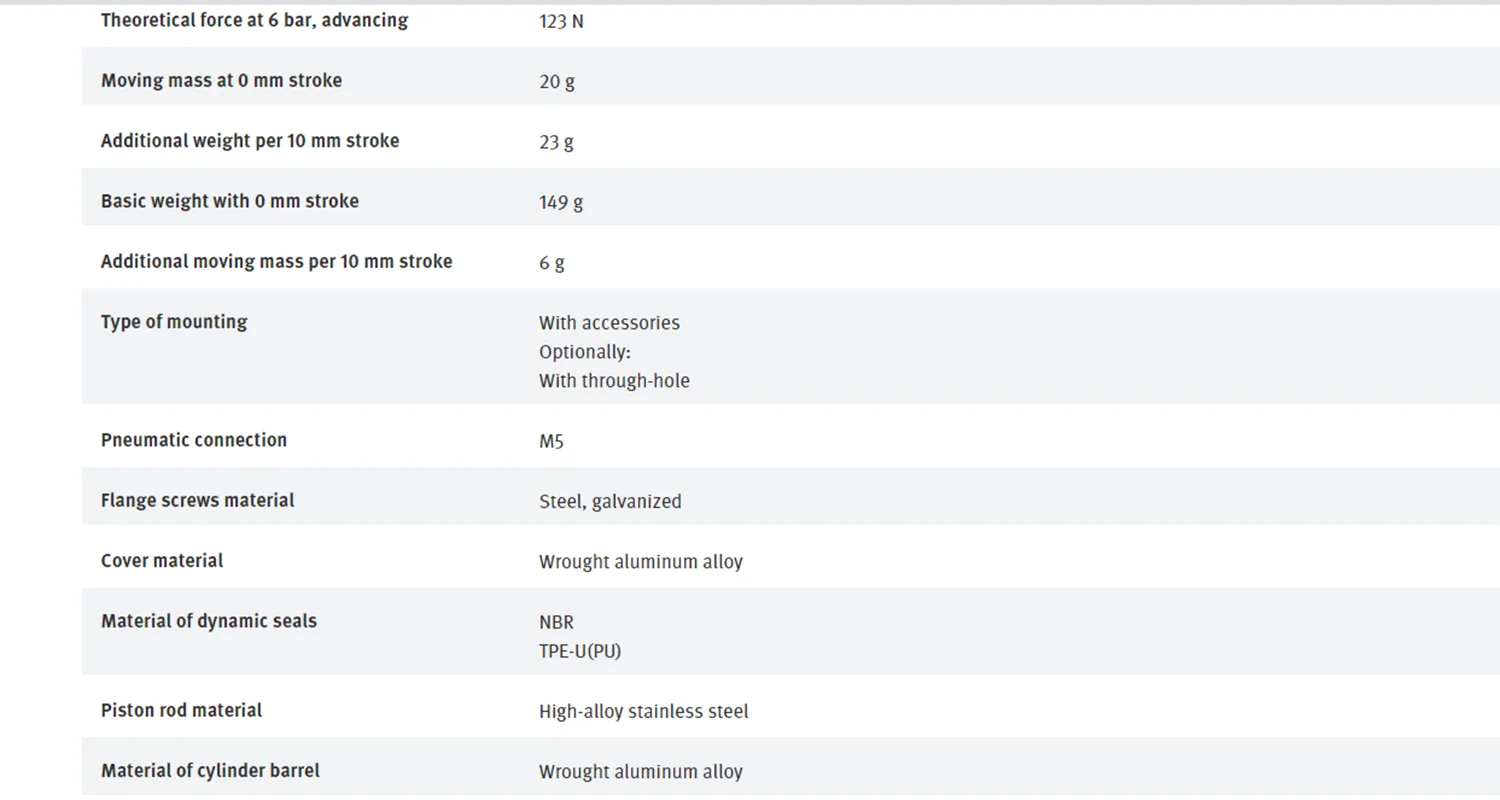
Task: Click the "Type of mounting" label
Action: pos(174,322)
